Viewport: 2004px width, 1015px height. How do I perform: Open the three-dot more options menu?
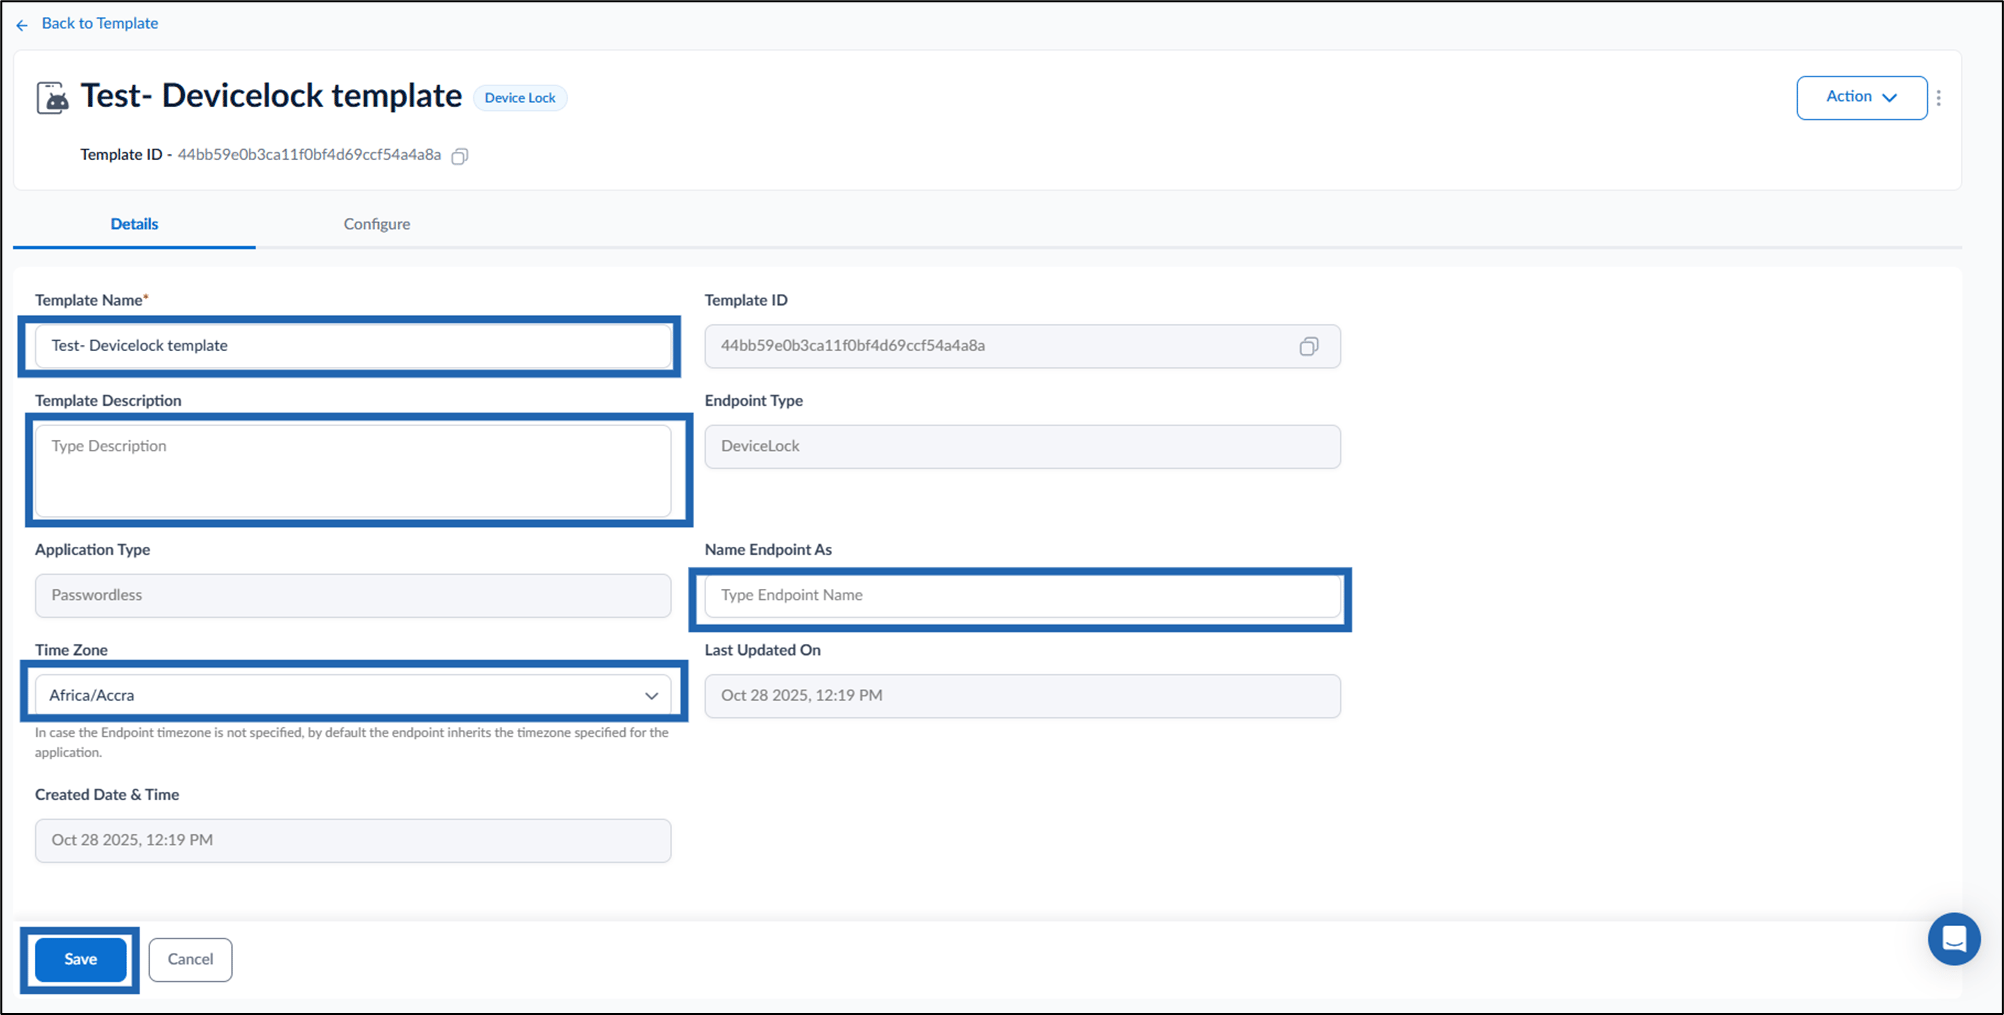tap(1939, 98)
